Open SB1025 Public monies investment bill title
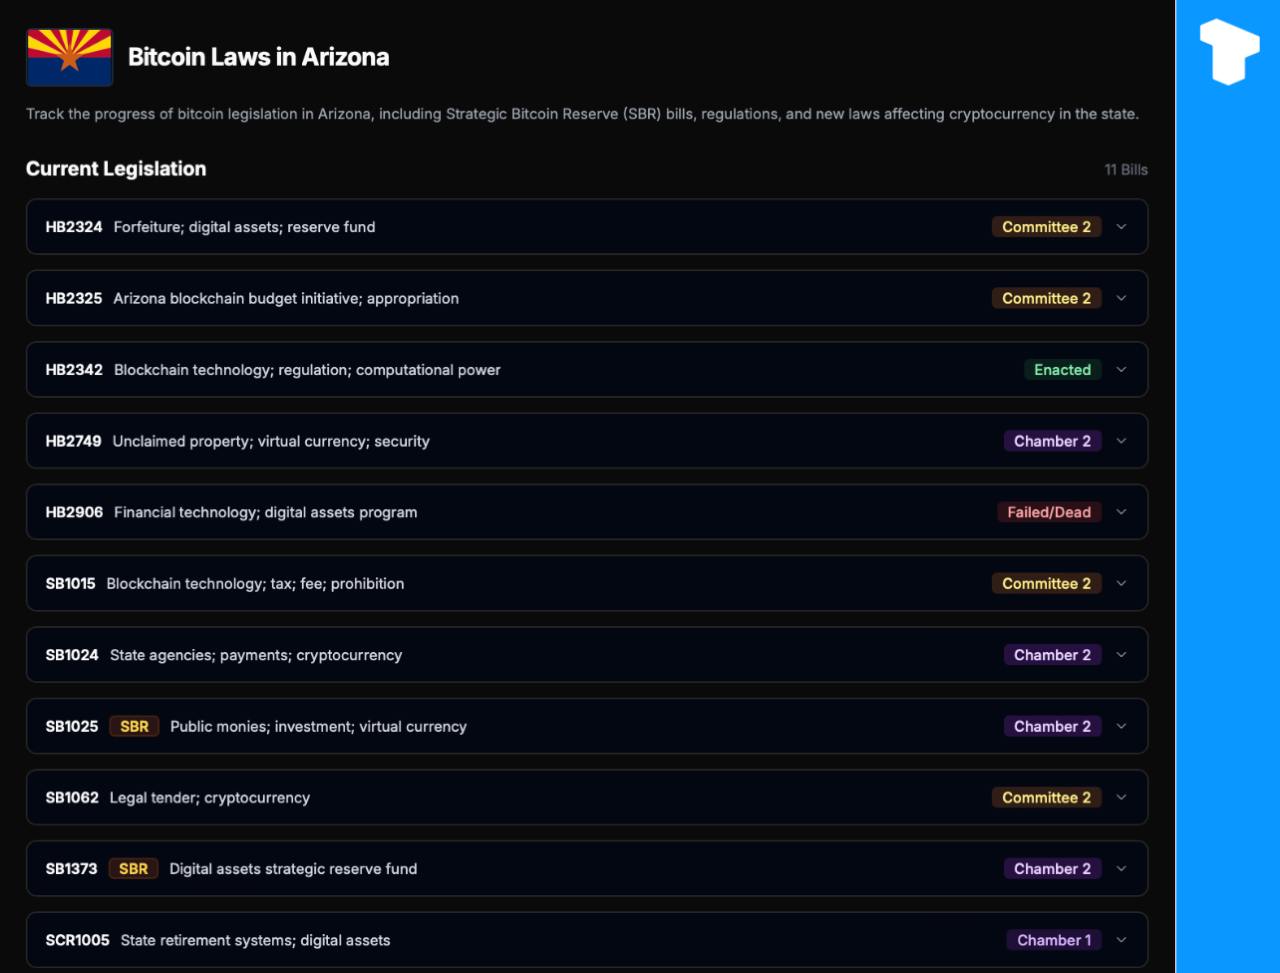Screen dimensions: 1280x973 tap(318, 727)
